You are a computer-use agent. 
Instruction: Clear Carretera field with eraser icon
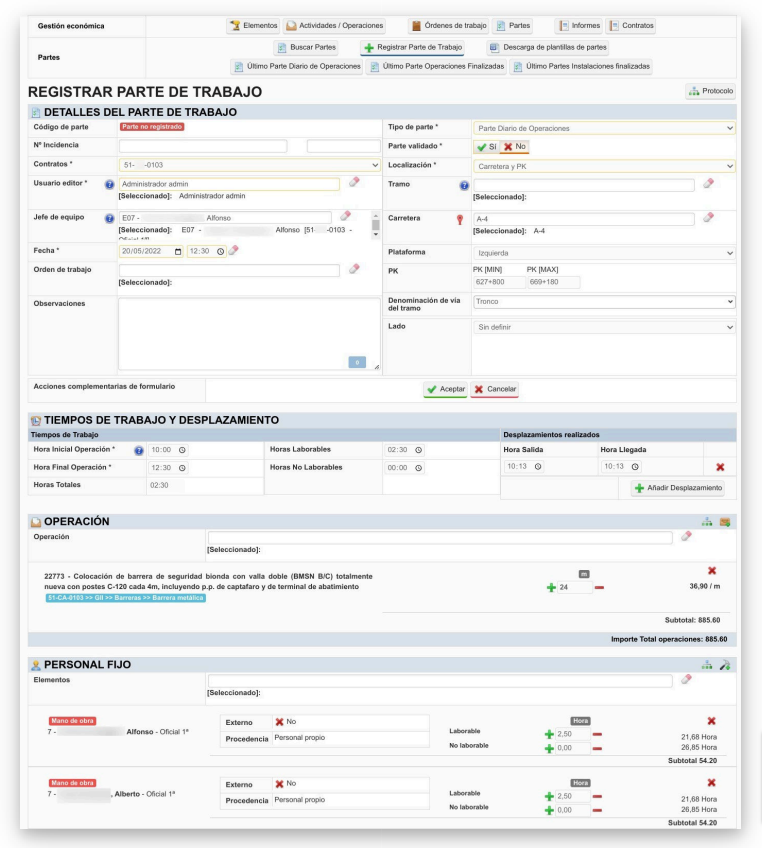tap(708, 217)
